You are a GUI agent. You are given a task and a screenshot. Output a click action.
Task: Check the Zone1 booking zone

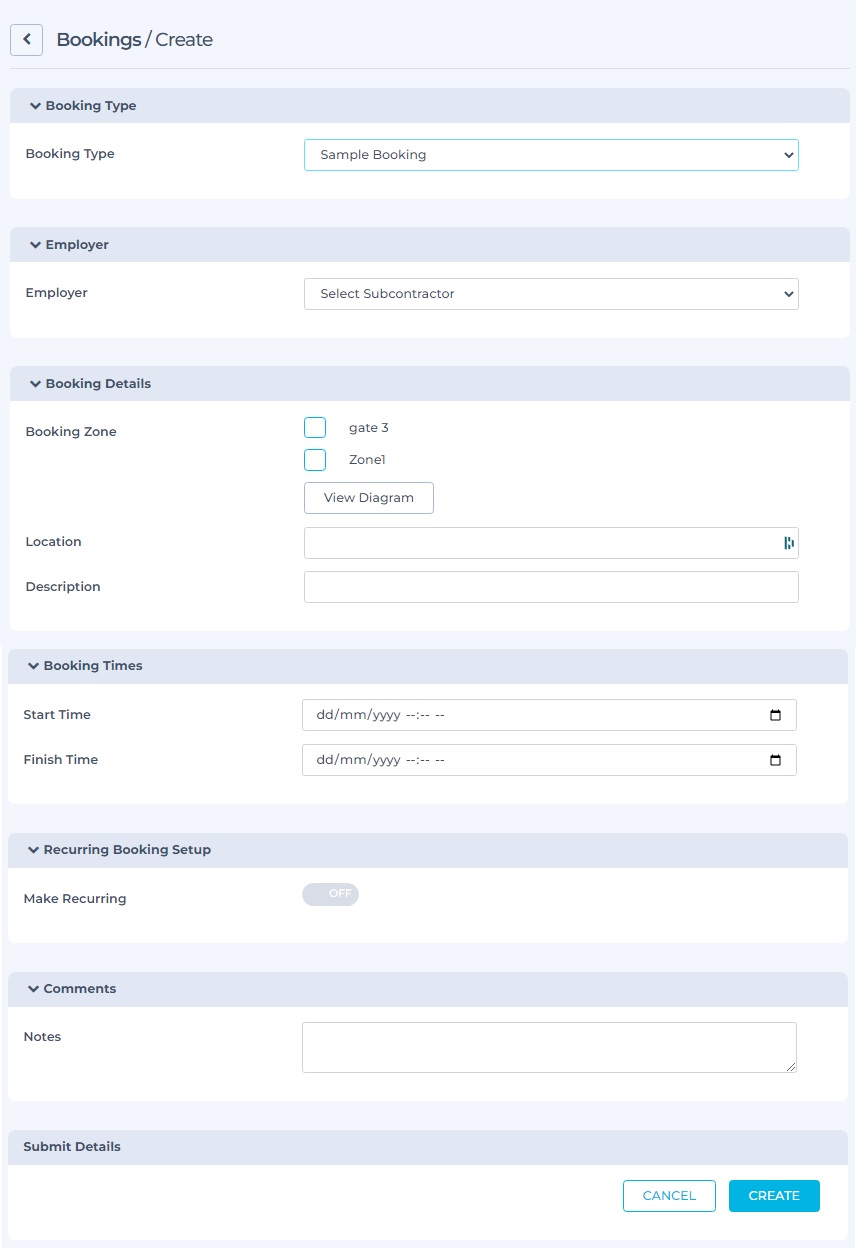pos(315,460)
